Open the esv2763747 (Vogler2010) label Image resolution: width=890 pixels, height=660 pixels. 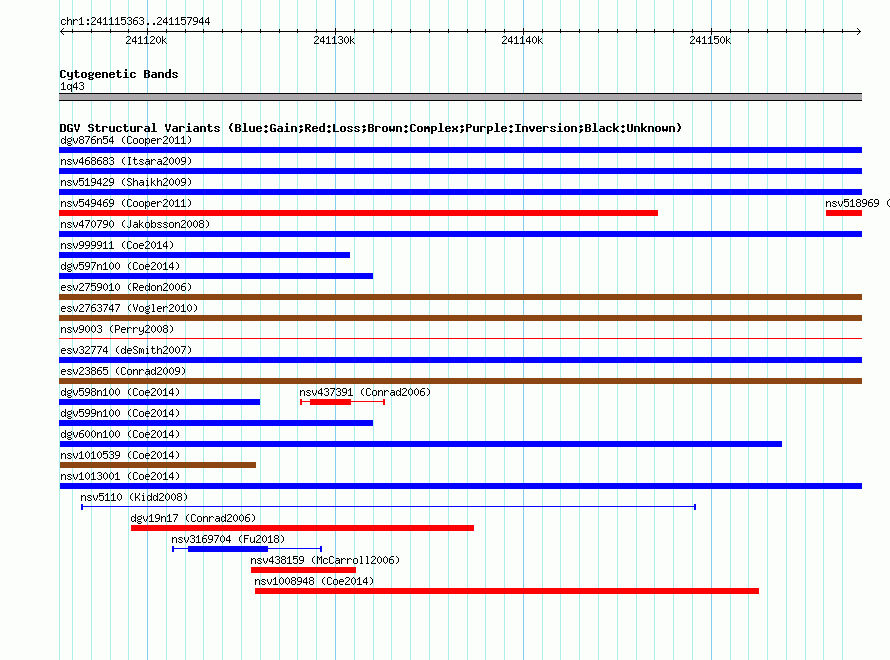129,308
